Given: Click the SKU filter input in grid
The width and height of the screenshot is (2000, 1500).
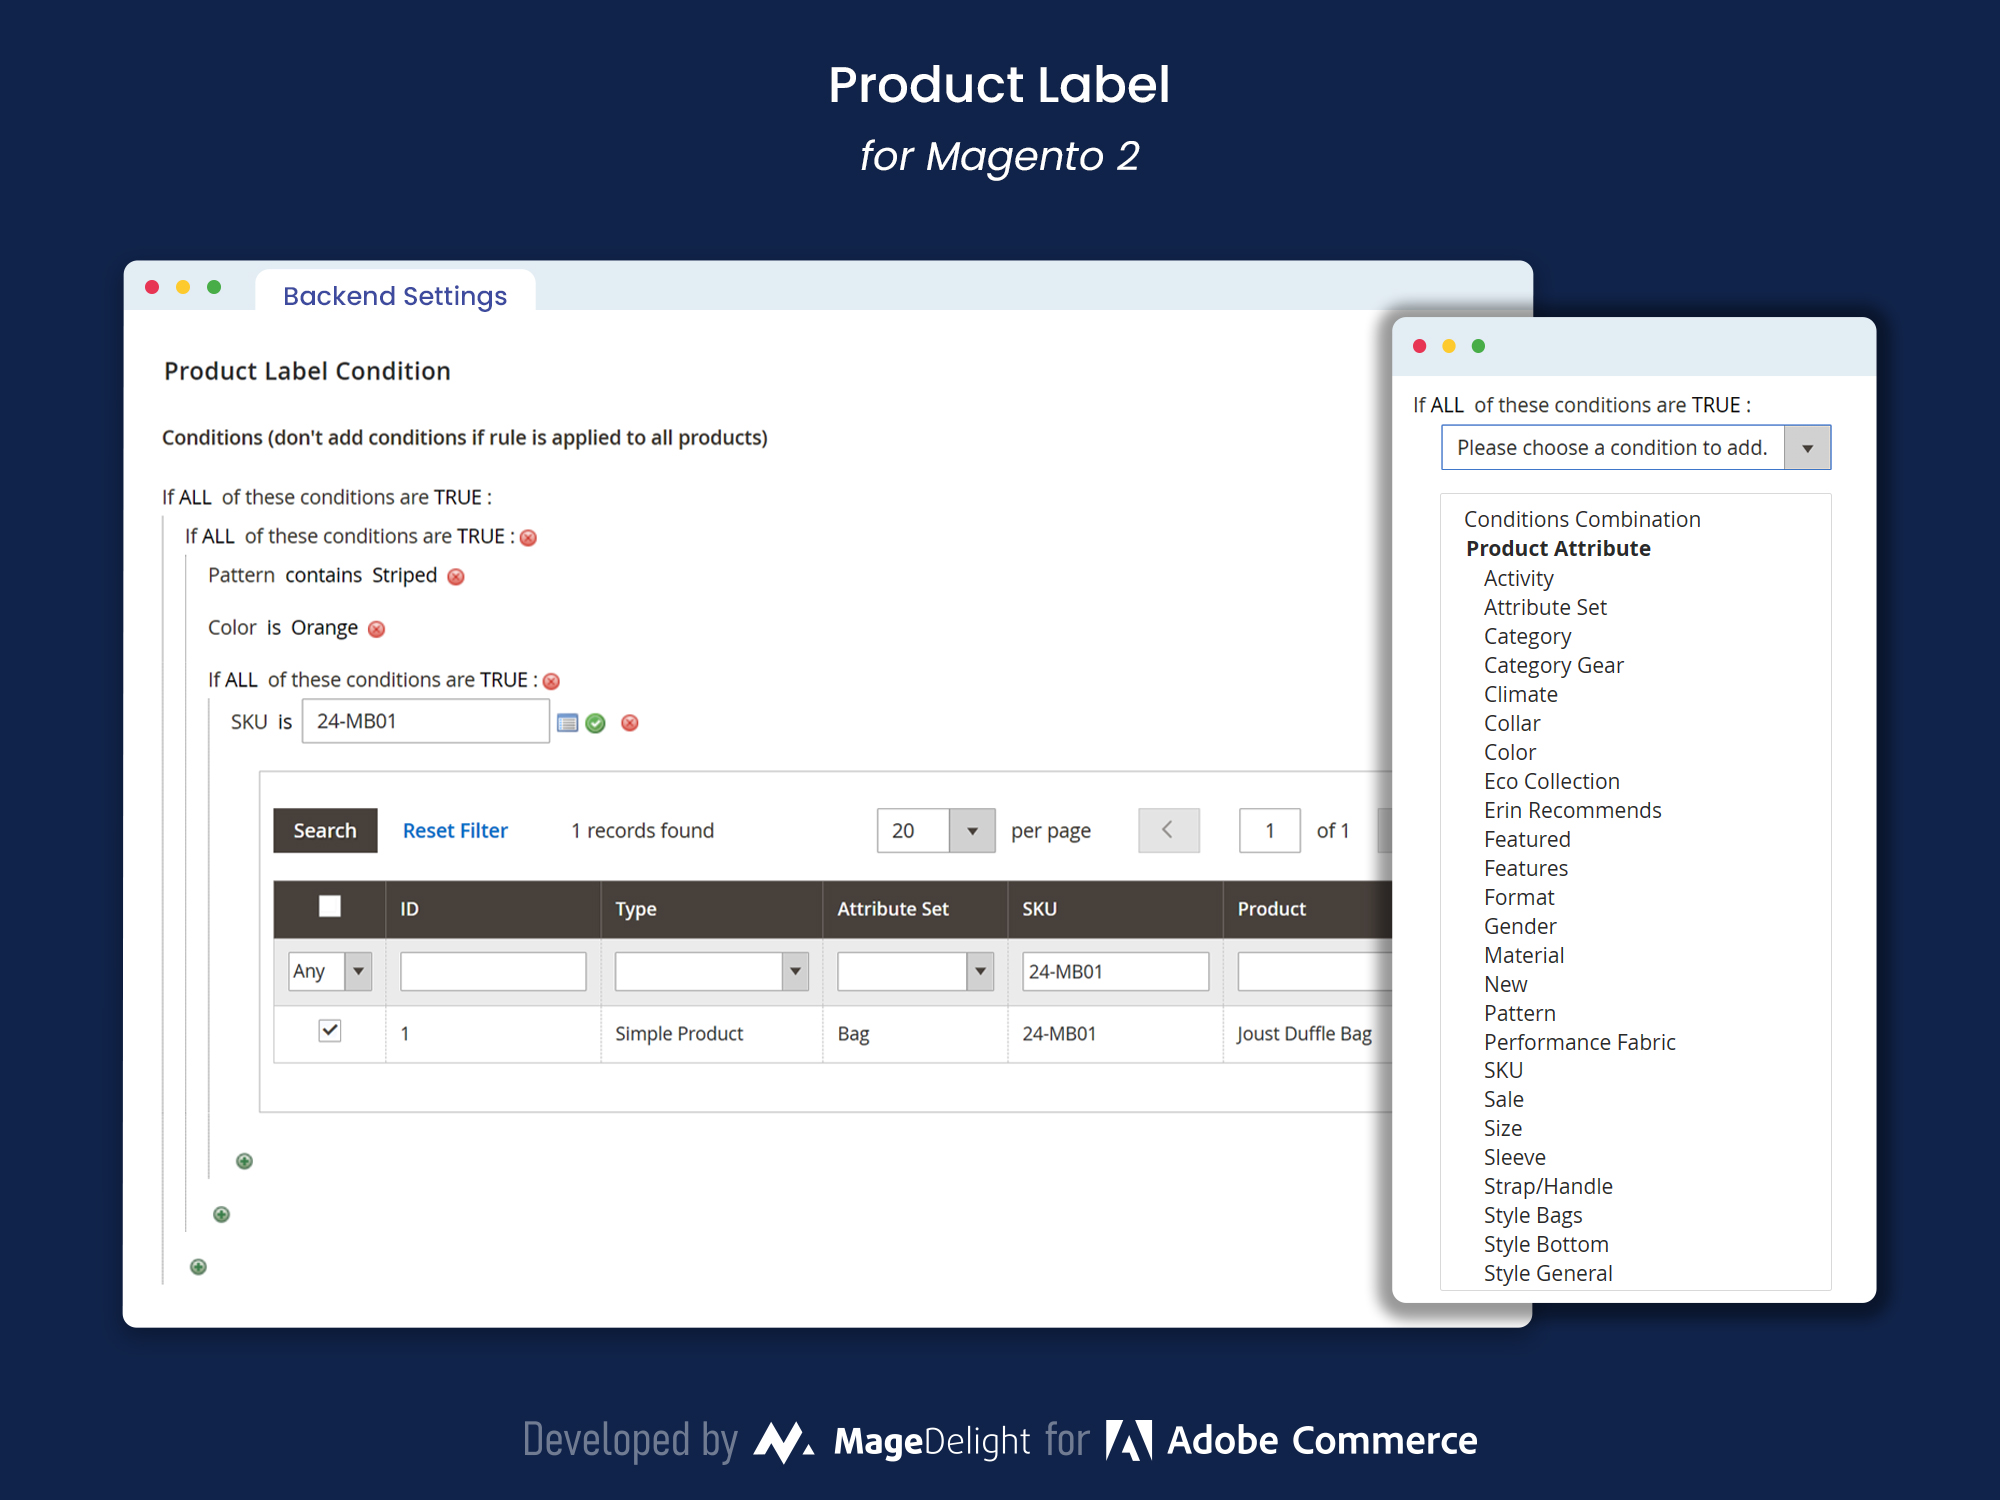Looking at the screenshot, I should 1115,971.
